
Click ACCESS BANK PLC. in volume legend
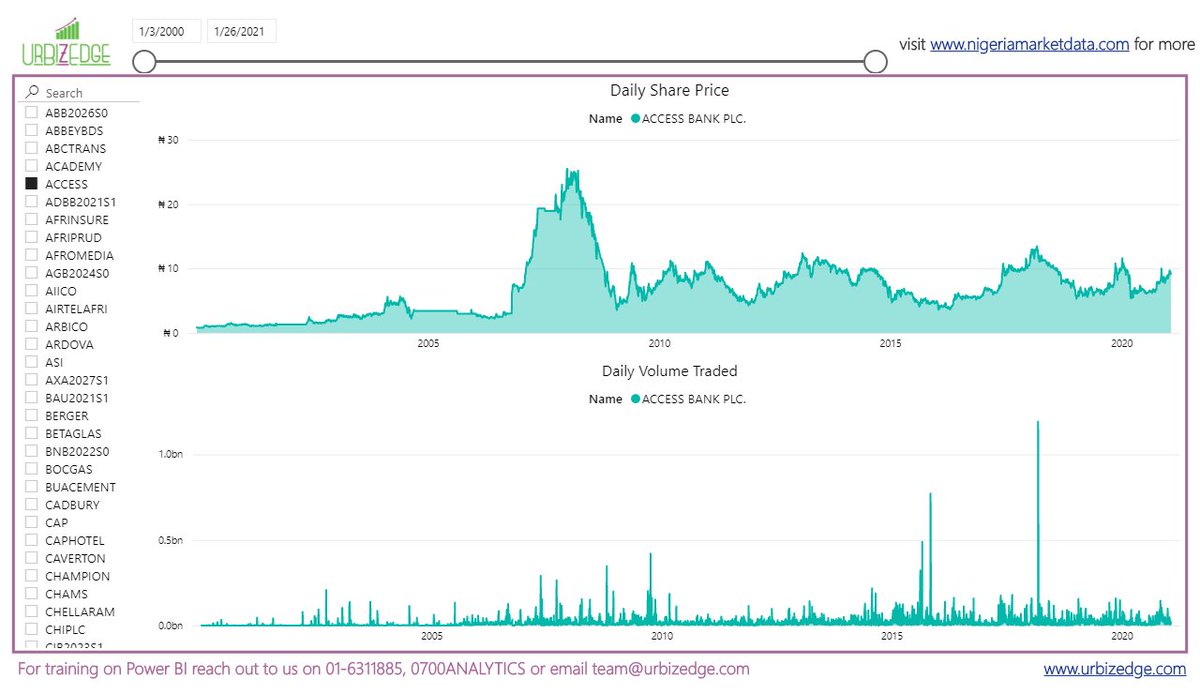[694, 399]
